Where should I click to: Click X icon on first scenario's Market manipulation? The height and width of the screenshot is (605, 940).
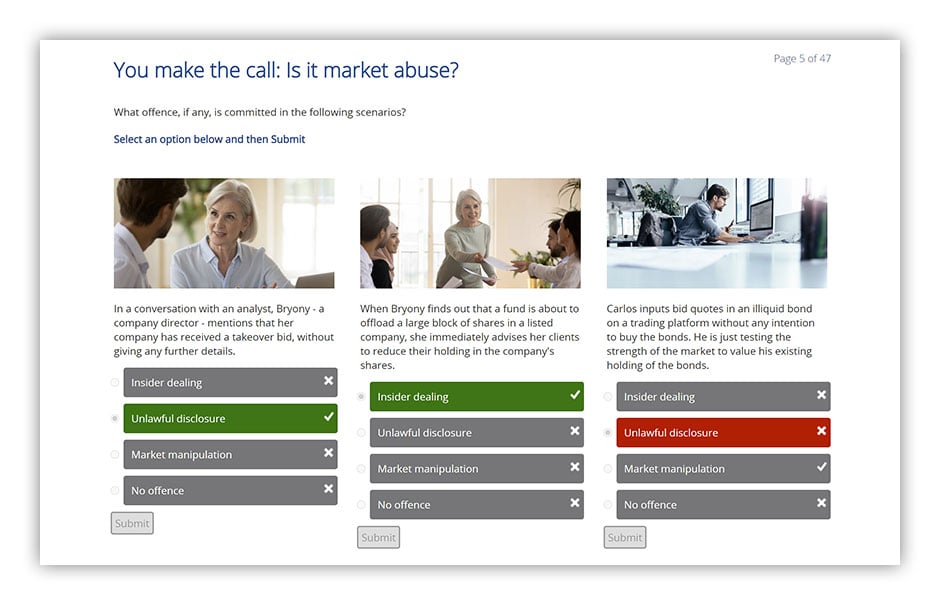coord(329,453)
